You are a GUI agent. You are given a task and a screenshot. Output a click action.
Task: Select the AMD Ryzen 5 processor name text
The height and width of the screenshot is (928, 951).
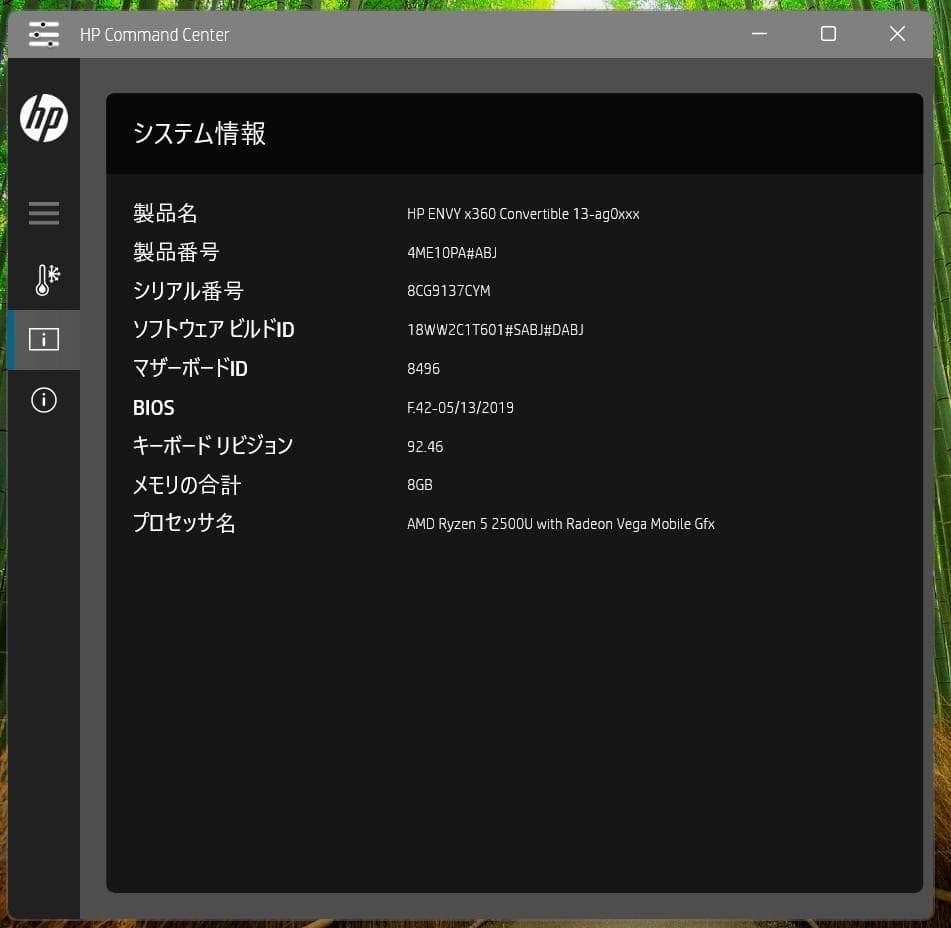click(560, 523)
